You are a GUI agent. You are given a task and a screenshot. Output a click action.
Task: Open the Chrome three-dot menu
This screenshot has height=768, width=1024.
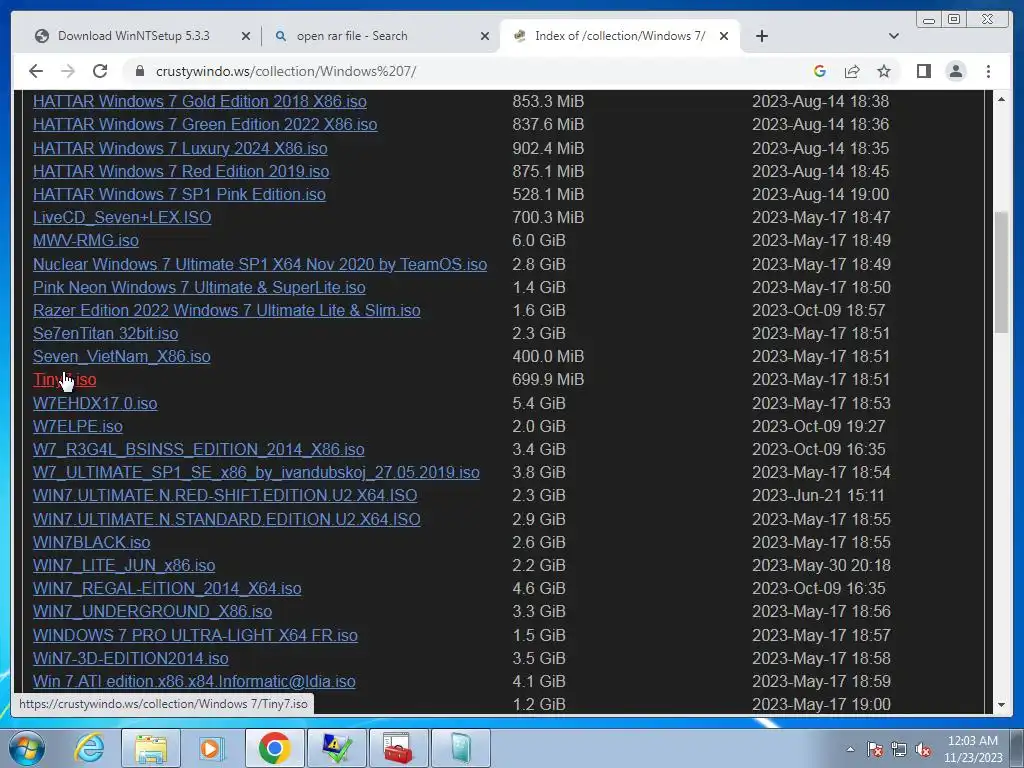pos(989,71)
